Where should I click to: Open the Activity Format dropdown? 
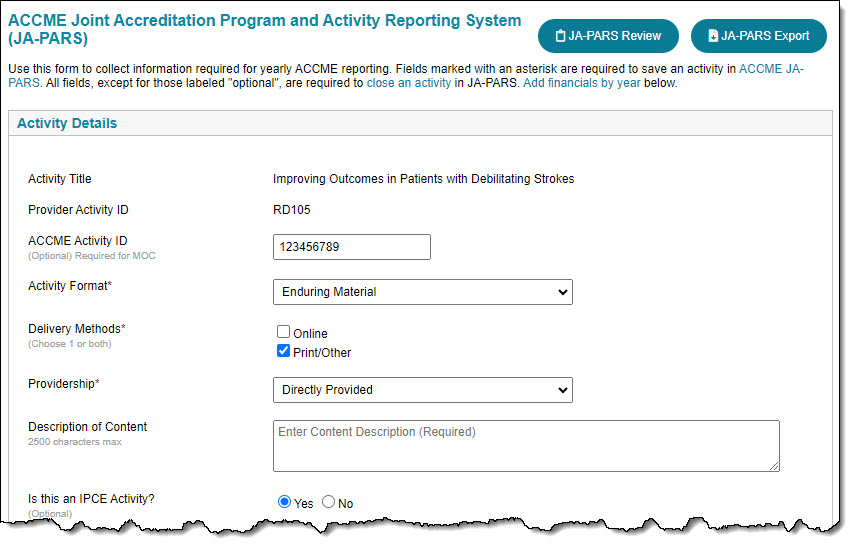[422, 292]
